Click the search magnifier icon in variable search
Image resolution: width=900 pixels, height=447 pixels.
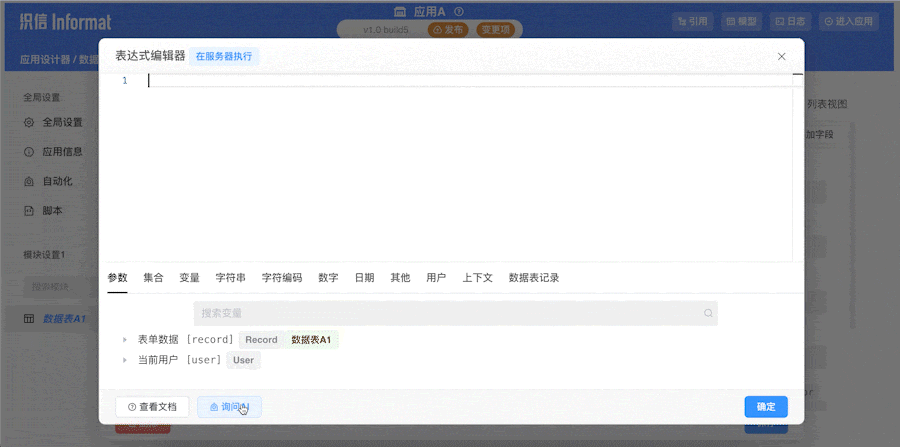(708, 313)
